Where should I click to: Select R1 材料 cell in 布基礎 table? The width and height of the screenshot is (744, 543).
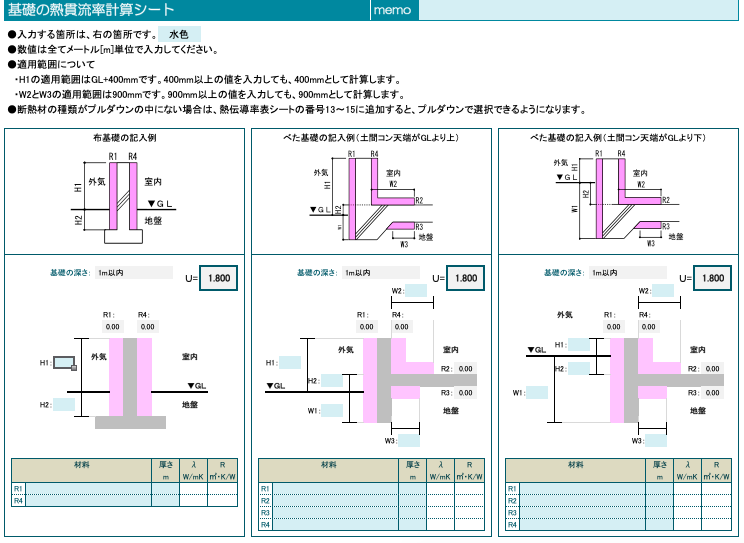click(x=88, y=488)
